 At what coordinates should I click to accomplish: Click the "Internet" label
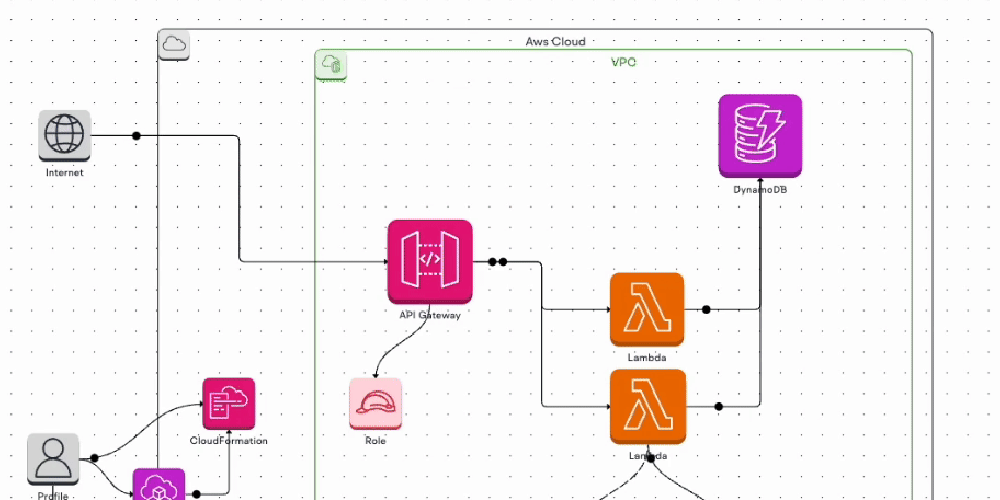coord(64,172)
